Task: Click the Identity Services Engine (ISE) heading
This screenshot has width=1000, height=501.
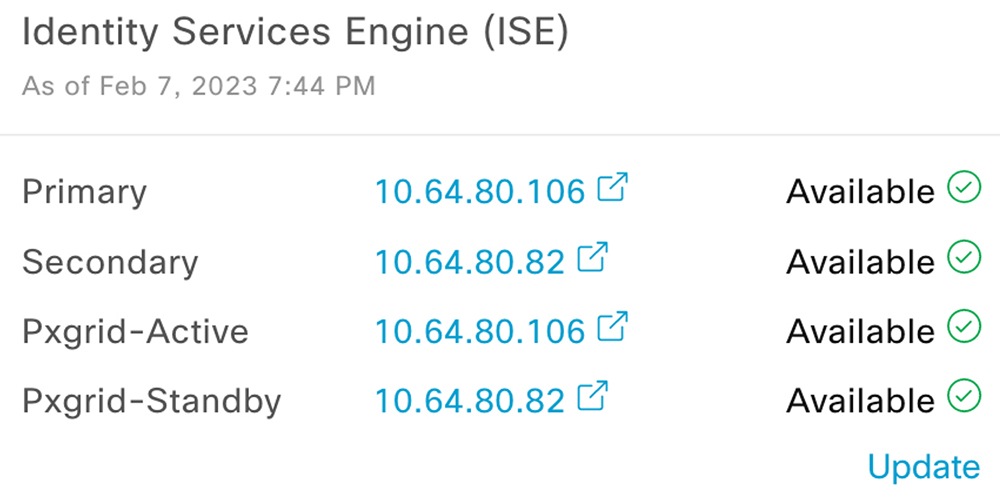Action: coord(295,32)
